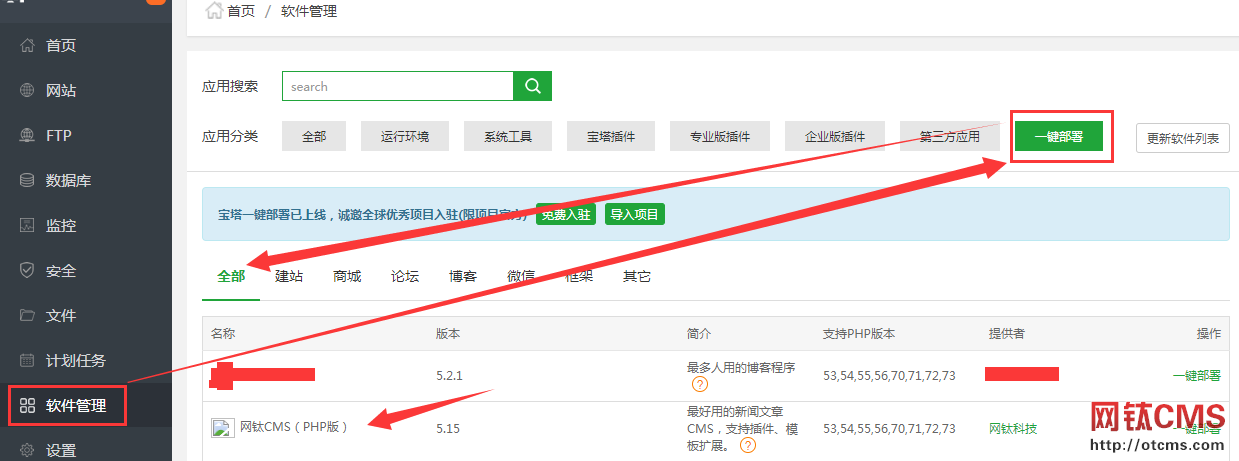Click help icon after 板扩展 description
The width and height of the screenshot is (1239, 461).
(x=748, y=445)
